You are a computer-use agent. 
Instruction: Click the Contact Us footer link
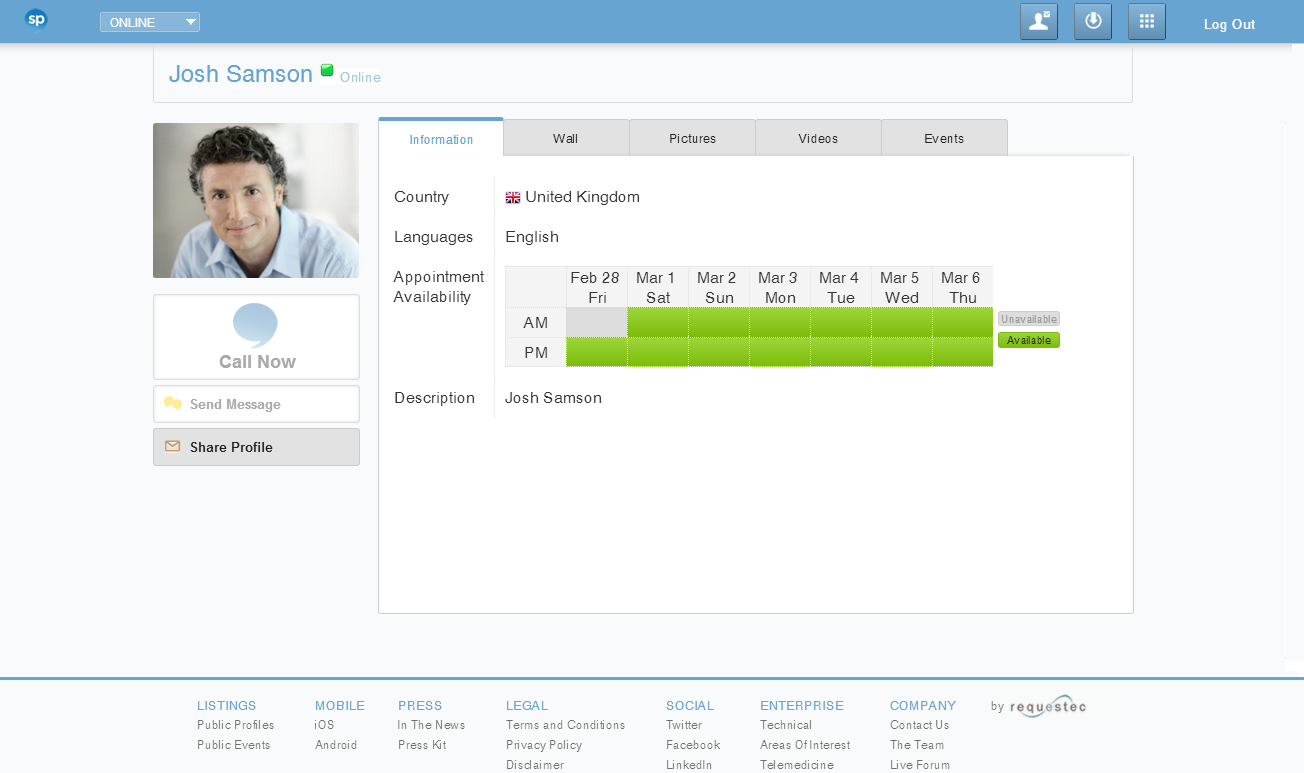(x=919, y=725)
